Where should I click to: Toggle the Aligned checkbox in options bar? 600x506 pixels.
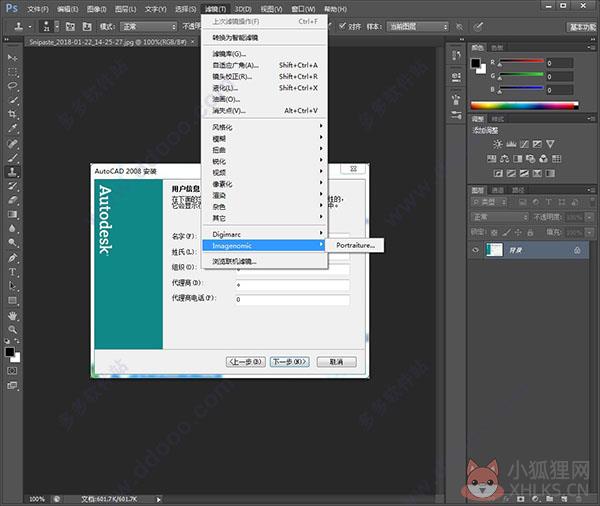point(342,26)
